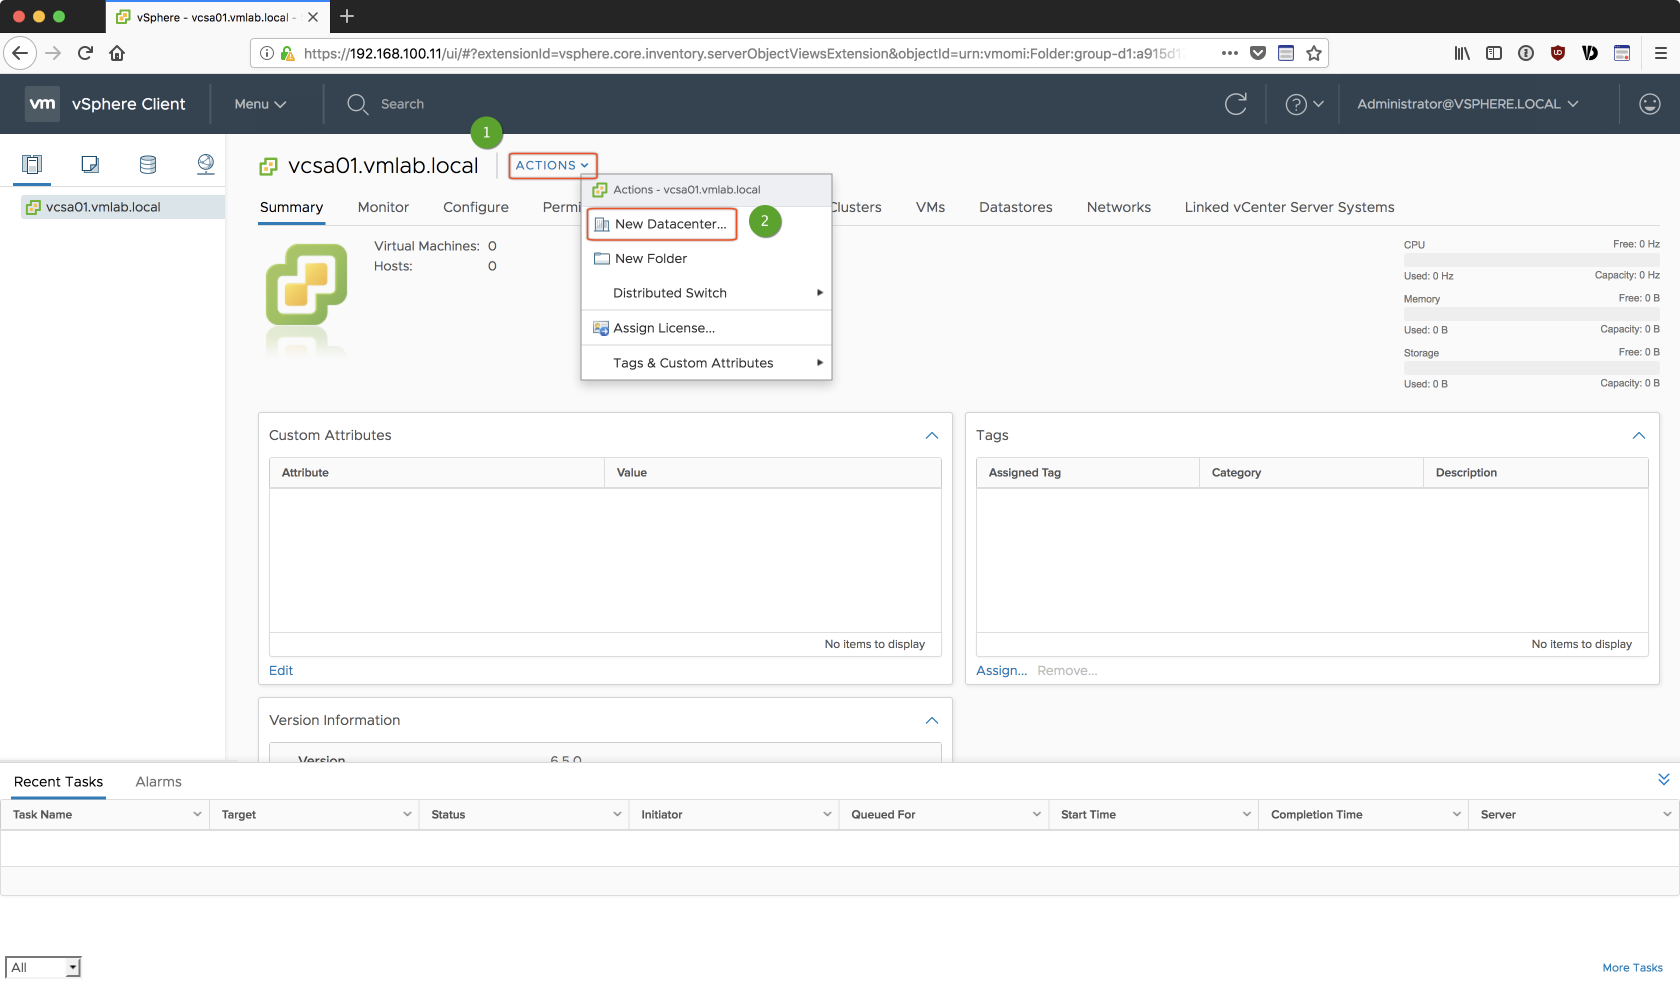Click the browser home icon
Viewport: 1680px width, 983px height.
pyautogui.click(x=117, y=53)
